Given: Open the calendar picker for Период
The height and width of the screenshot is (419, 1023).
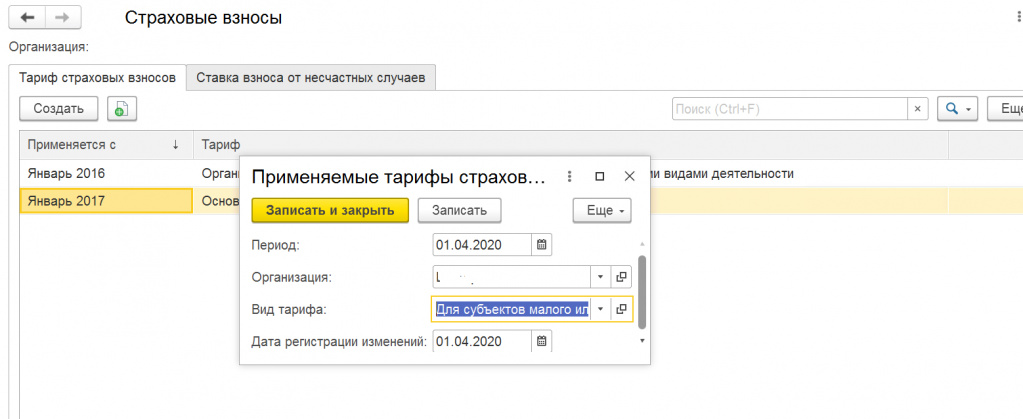Looking at the screenshot, I should [x=541, y=244].
